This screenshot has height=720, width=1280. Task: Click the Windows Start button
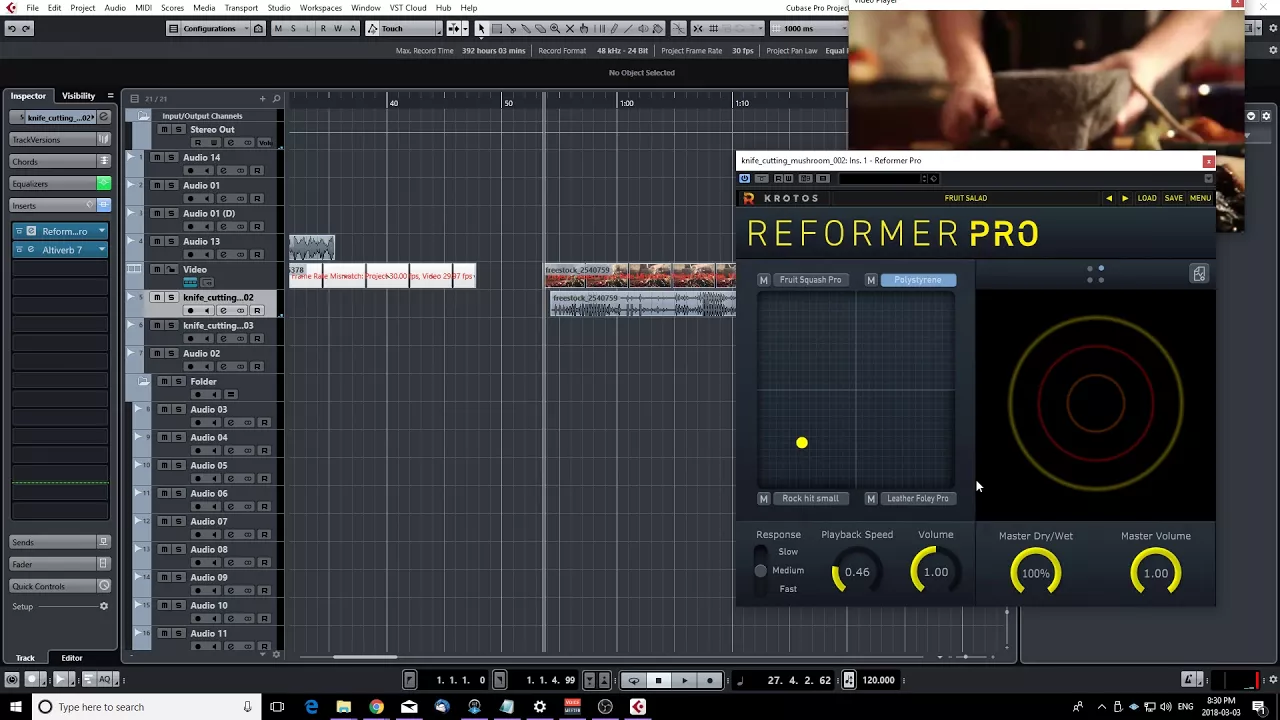(x=15, y=707)
